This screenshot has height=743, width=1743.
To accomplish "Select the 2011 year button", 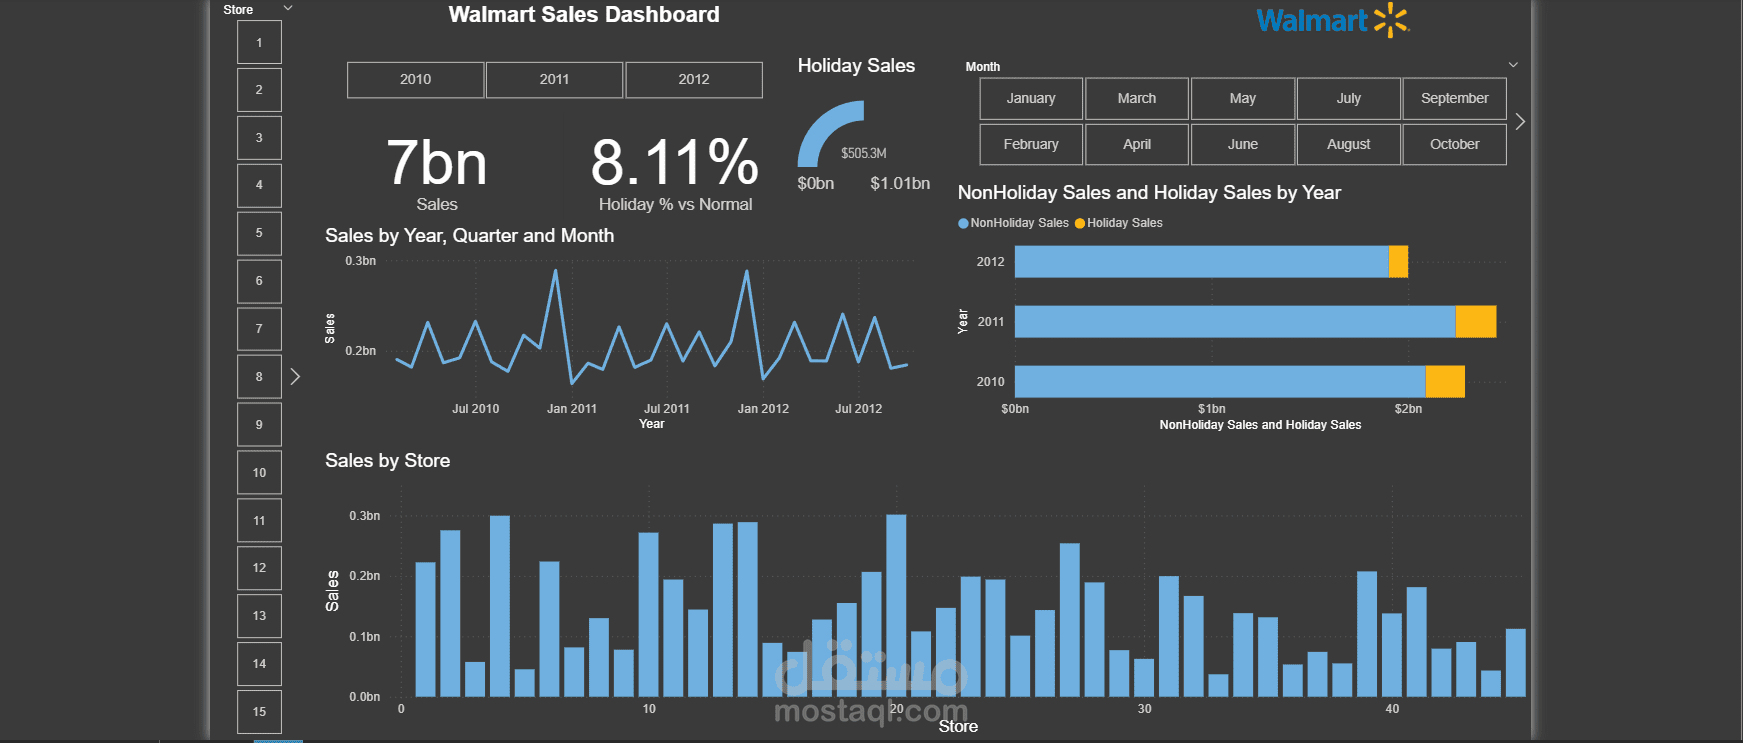I will (x=554, y=80).
